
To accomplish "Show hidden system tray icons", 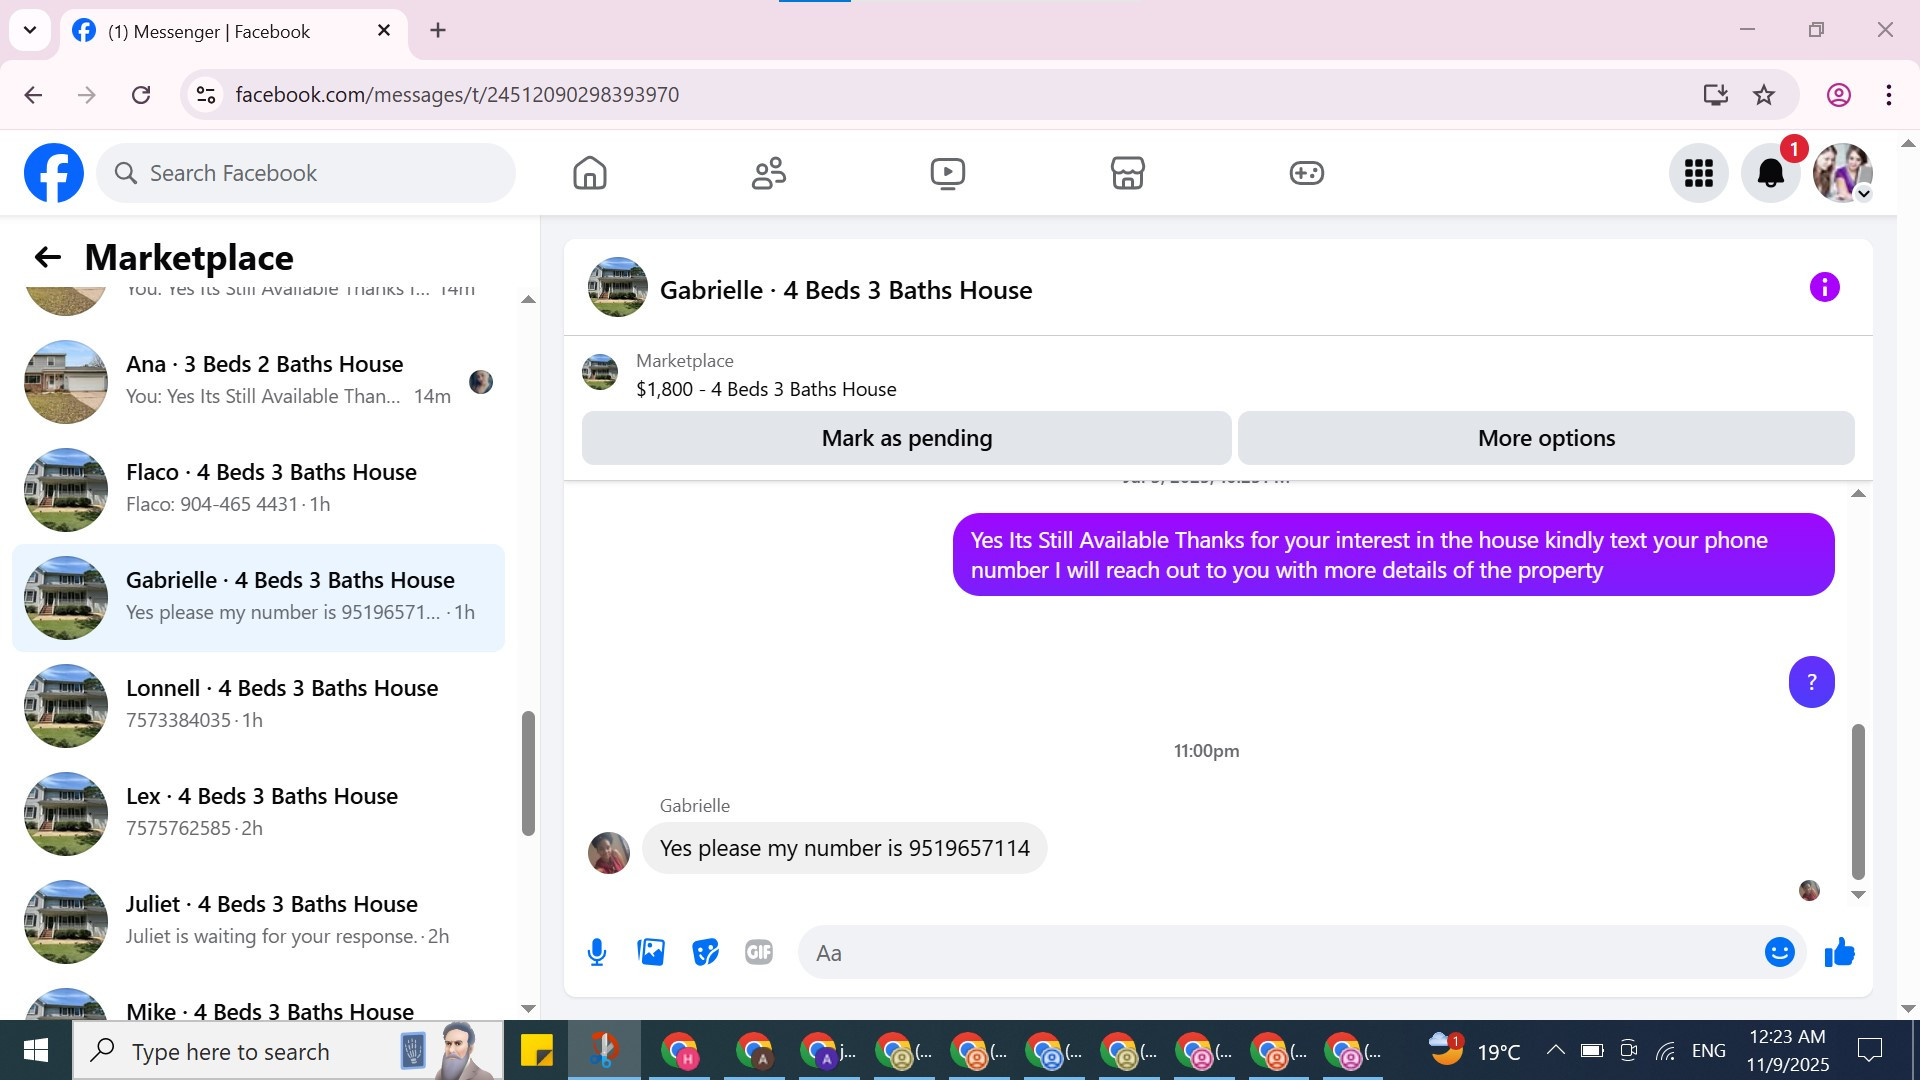I will 1555,1050.
